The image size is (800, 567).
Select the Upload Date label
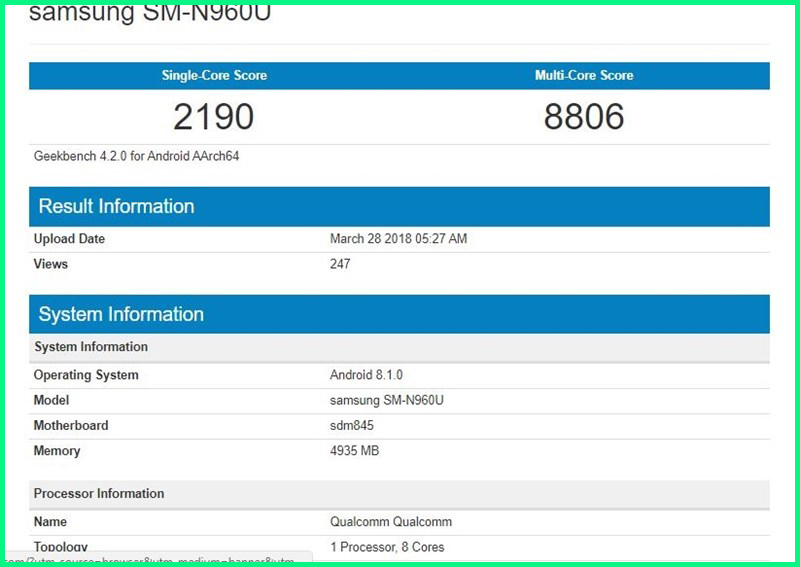coord(69,239)
